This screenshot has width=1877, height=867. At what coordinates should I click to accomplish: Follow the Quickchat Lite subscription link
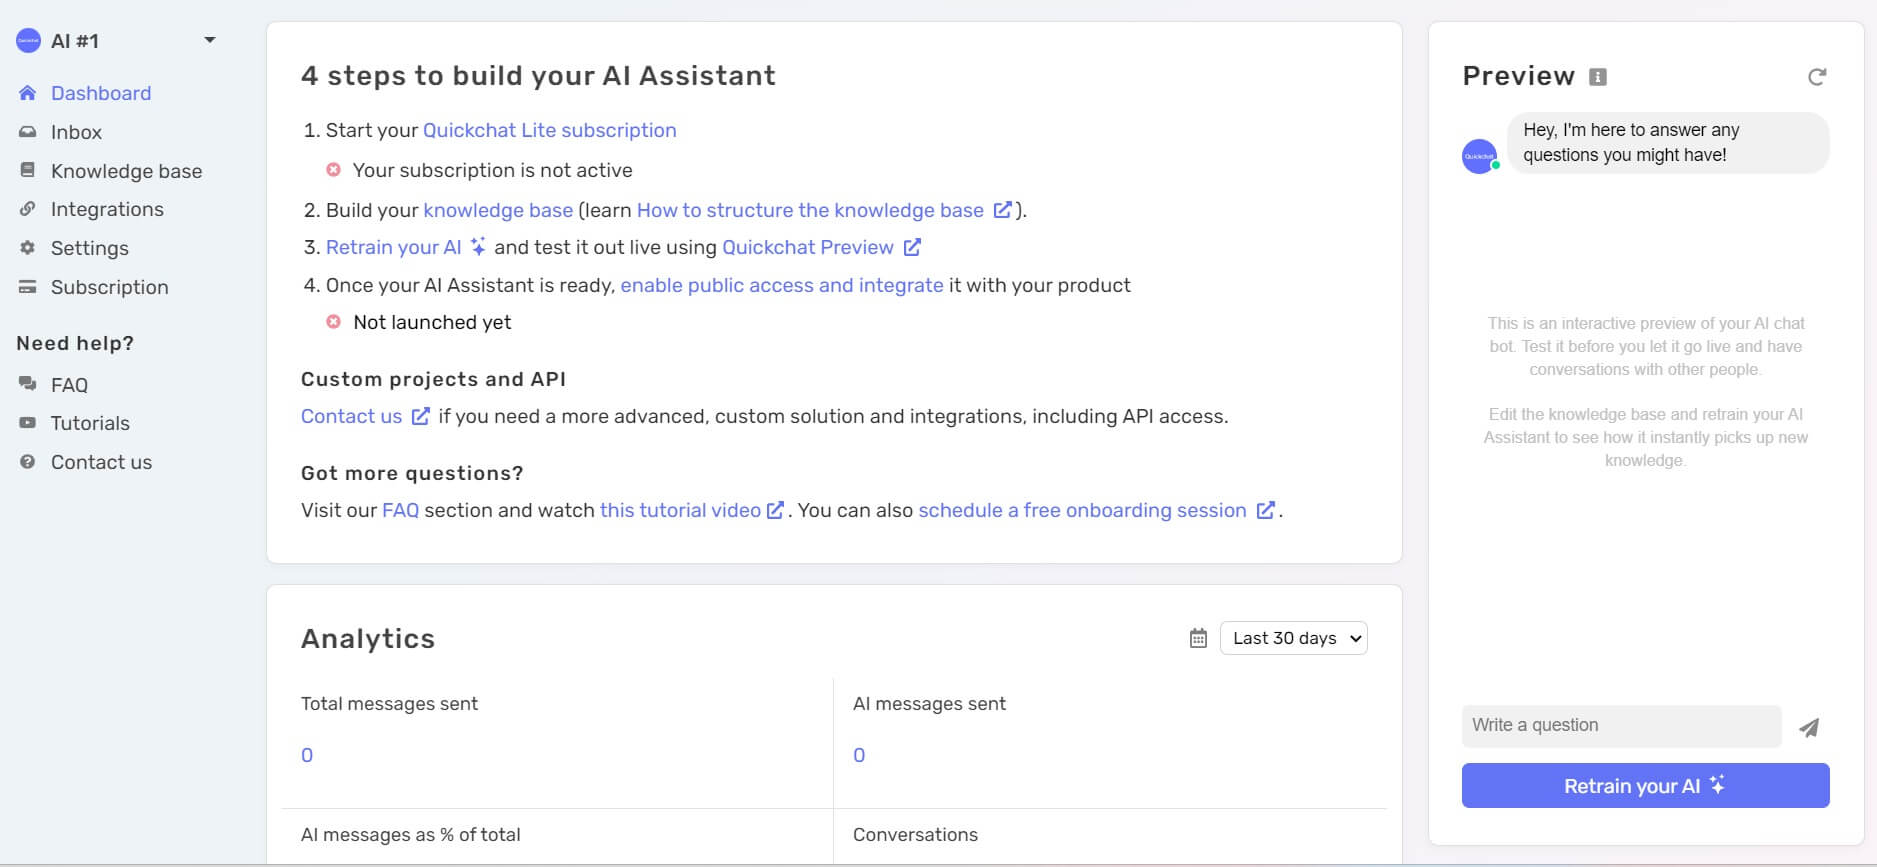point(549,130)
